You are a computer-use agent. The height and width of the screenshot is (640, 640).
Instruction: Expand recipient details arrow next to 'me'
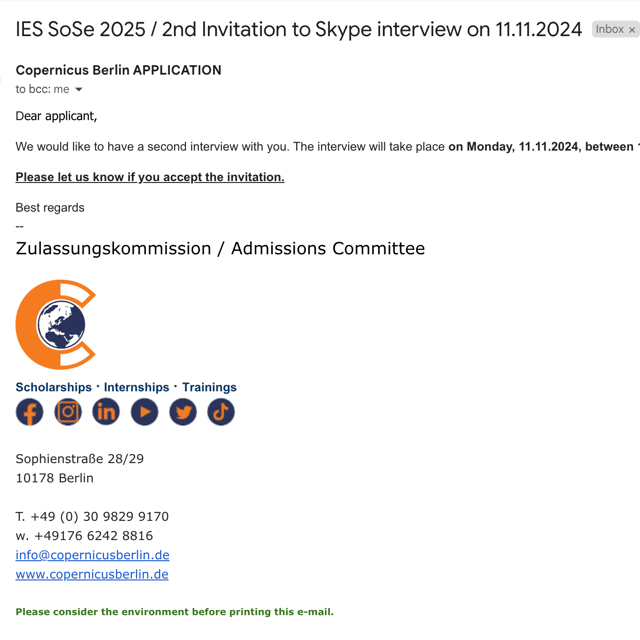(x=79, y=89)
